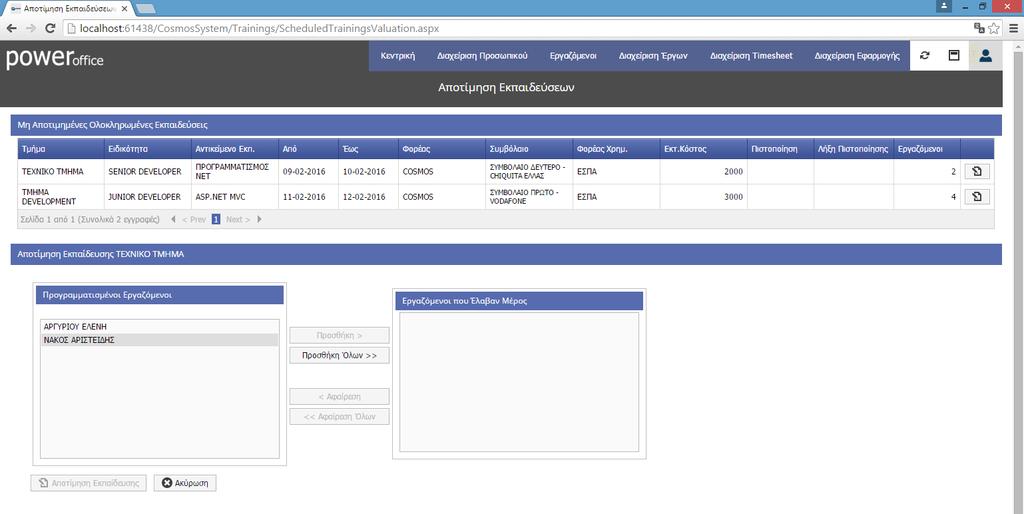Open Διαχείριση Timesheet menu

coord(751,56)
